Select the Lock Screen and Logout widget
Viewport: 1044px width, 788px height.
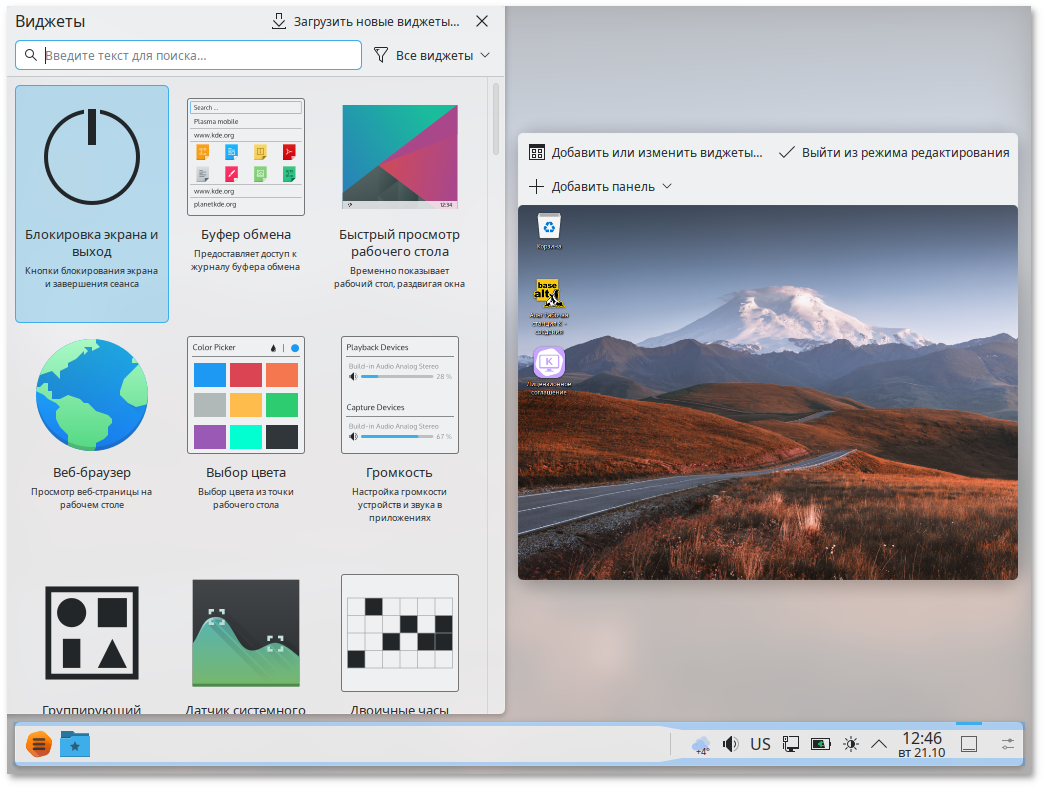click(92, 203)
